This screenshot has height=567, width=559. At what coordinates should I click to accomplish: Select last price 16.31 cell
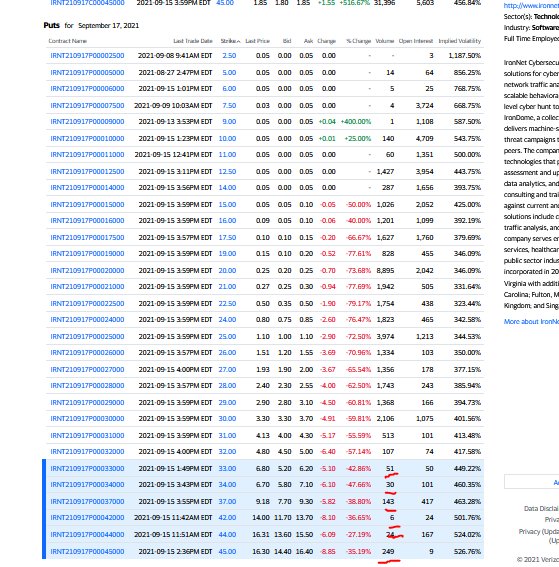pos(261,534)
